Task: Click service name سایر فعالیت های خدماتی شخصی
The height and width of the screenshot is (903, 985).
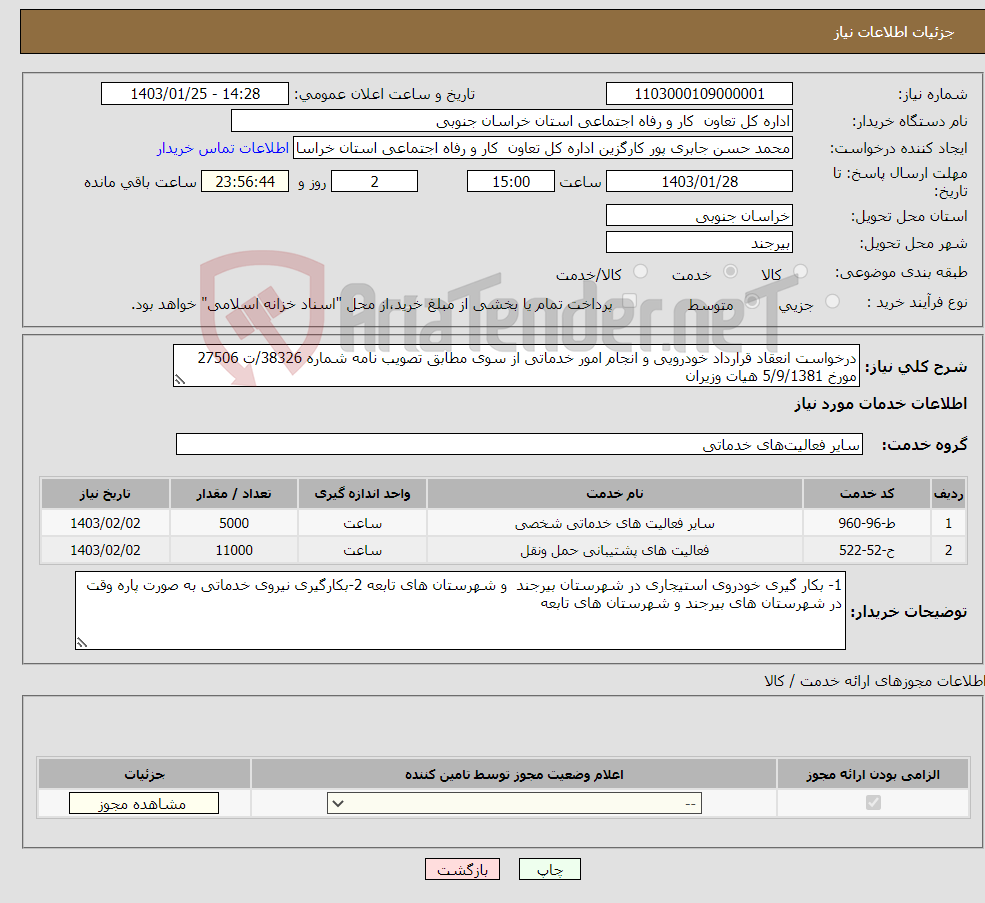Action: pyautogui.click(x=614, y=523)
